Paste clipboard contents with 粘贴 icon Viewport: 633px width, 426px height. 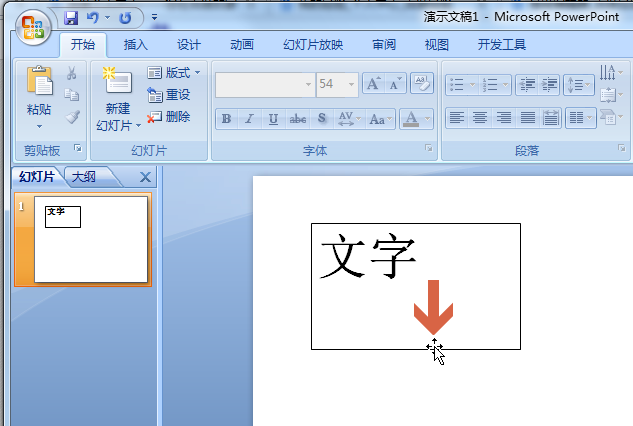tap(39, 81)
